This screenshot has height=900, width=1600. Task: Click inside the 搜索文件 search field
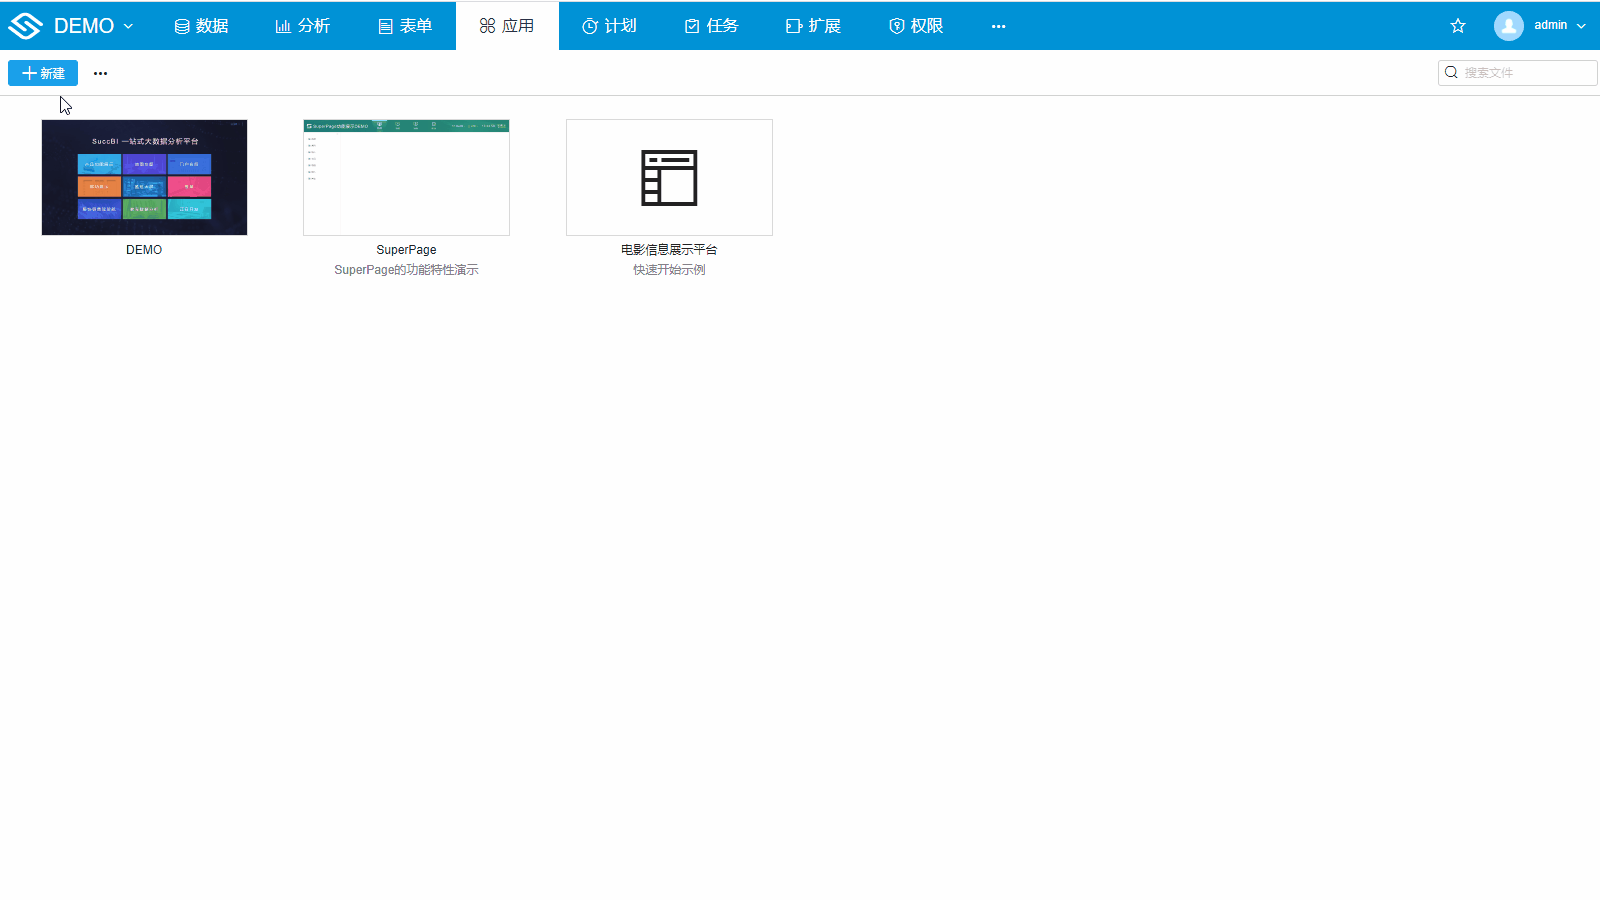[1520, 72]
